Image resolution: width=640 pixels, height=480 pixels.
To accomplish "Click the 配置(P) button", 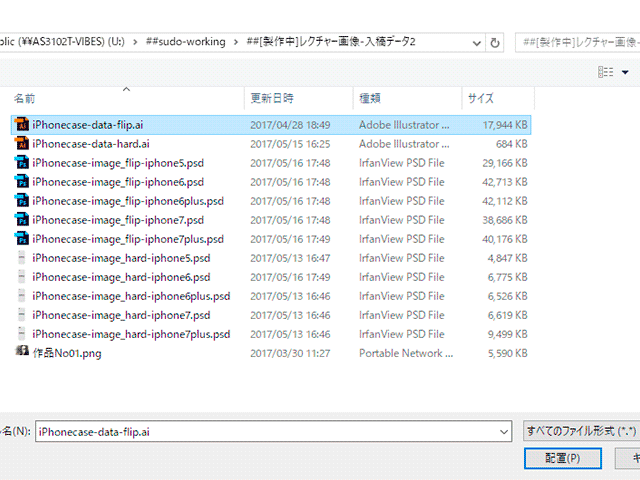I will (563, 458).
